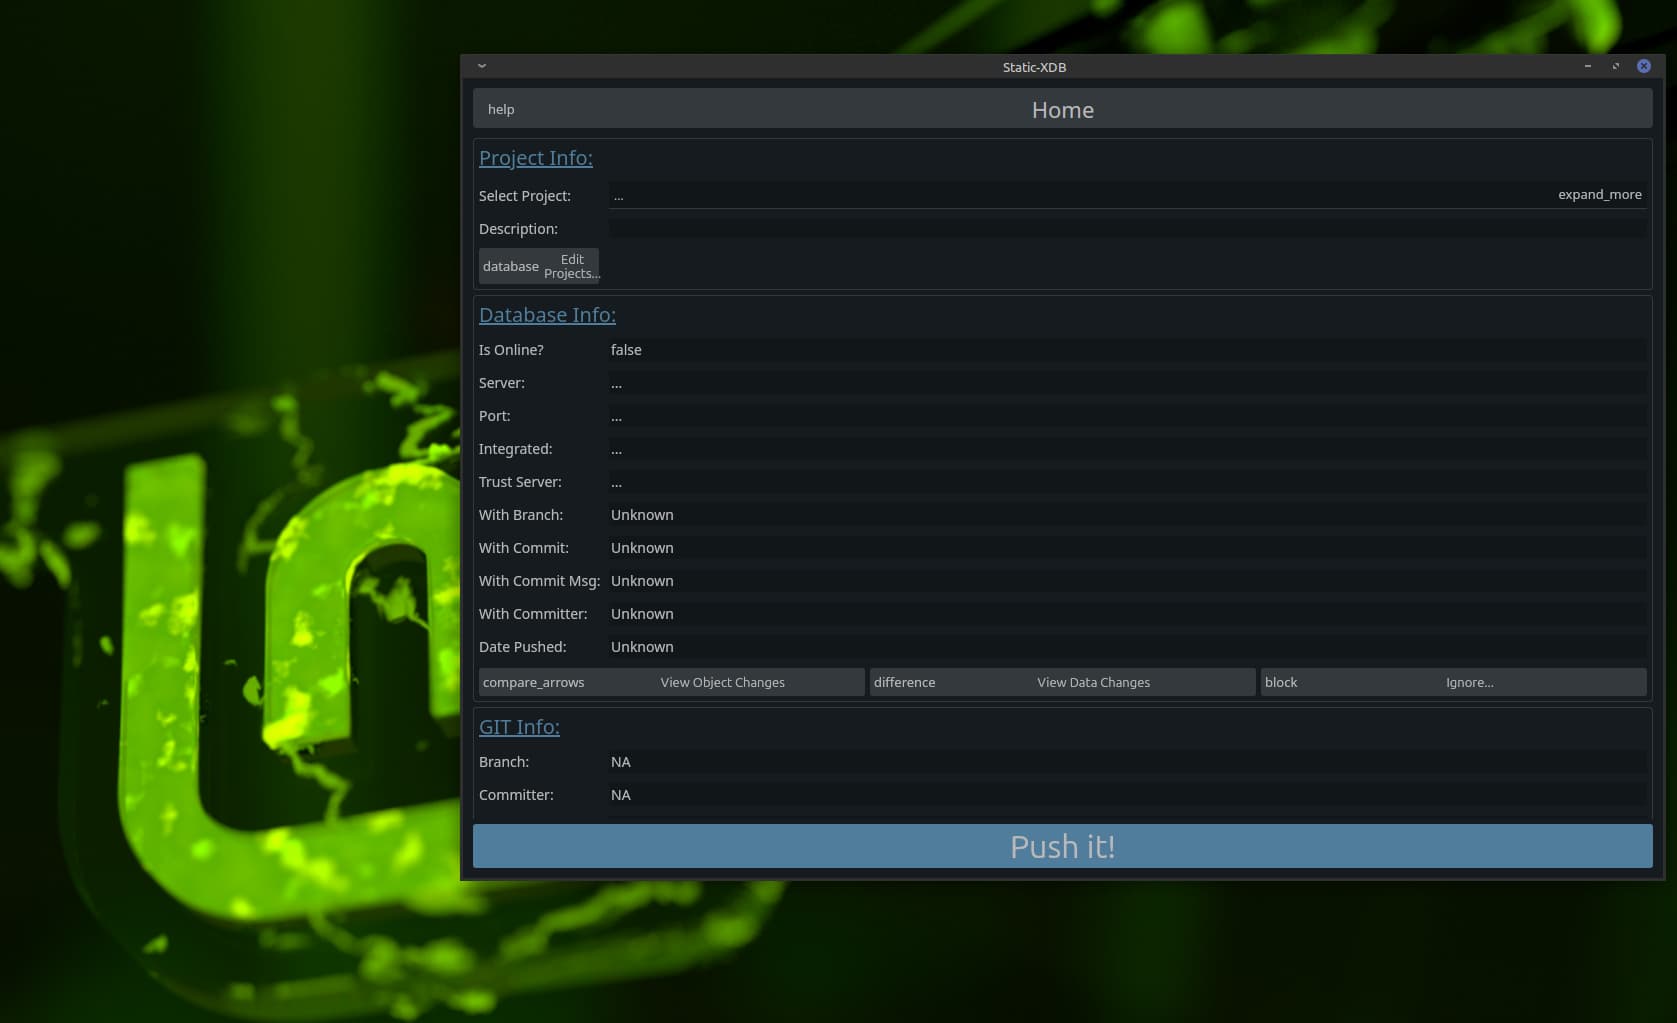Click the Description text field
Image resolution: width=1677 pixels, height=1023 pixels.
point(1127,229)
